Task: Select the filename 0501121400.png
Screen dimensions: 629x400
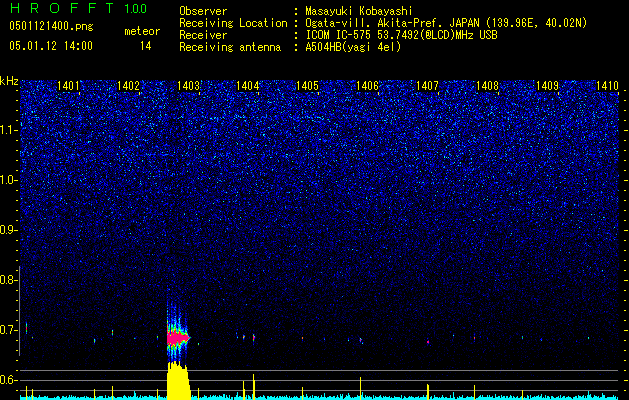Action: pyautogui.click(x=51, y=27)
